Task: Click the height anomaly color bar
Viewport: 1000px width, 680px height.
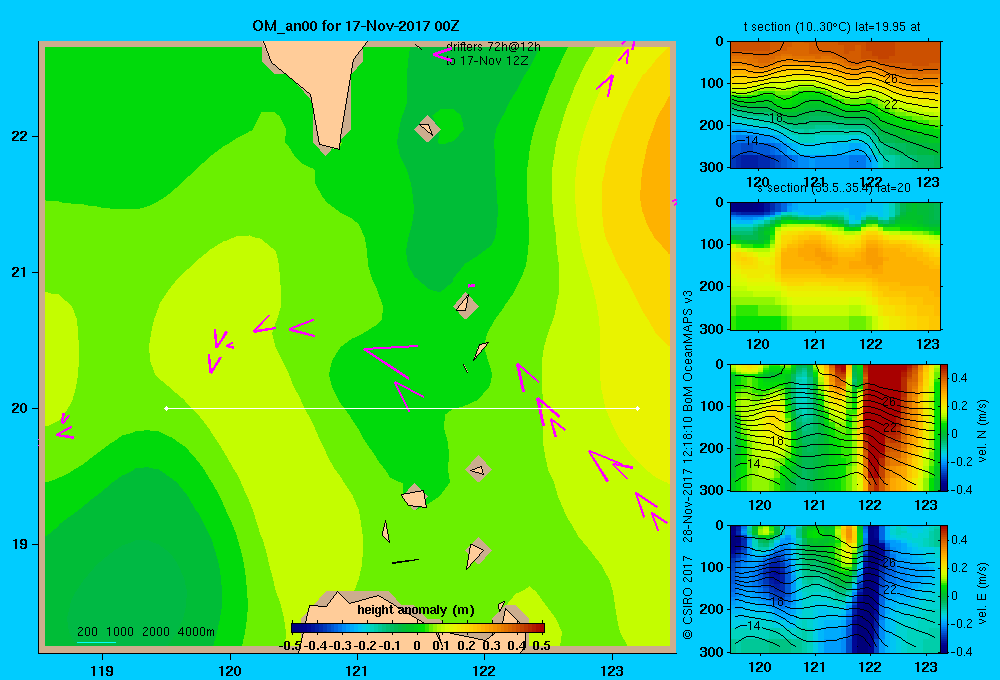Action: (418, 628)
